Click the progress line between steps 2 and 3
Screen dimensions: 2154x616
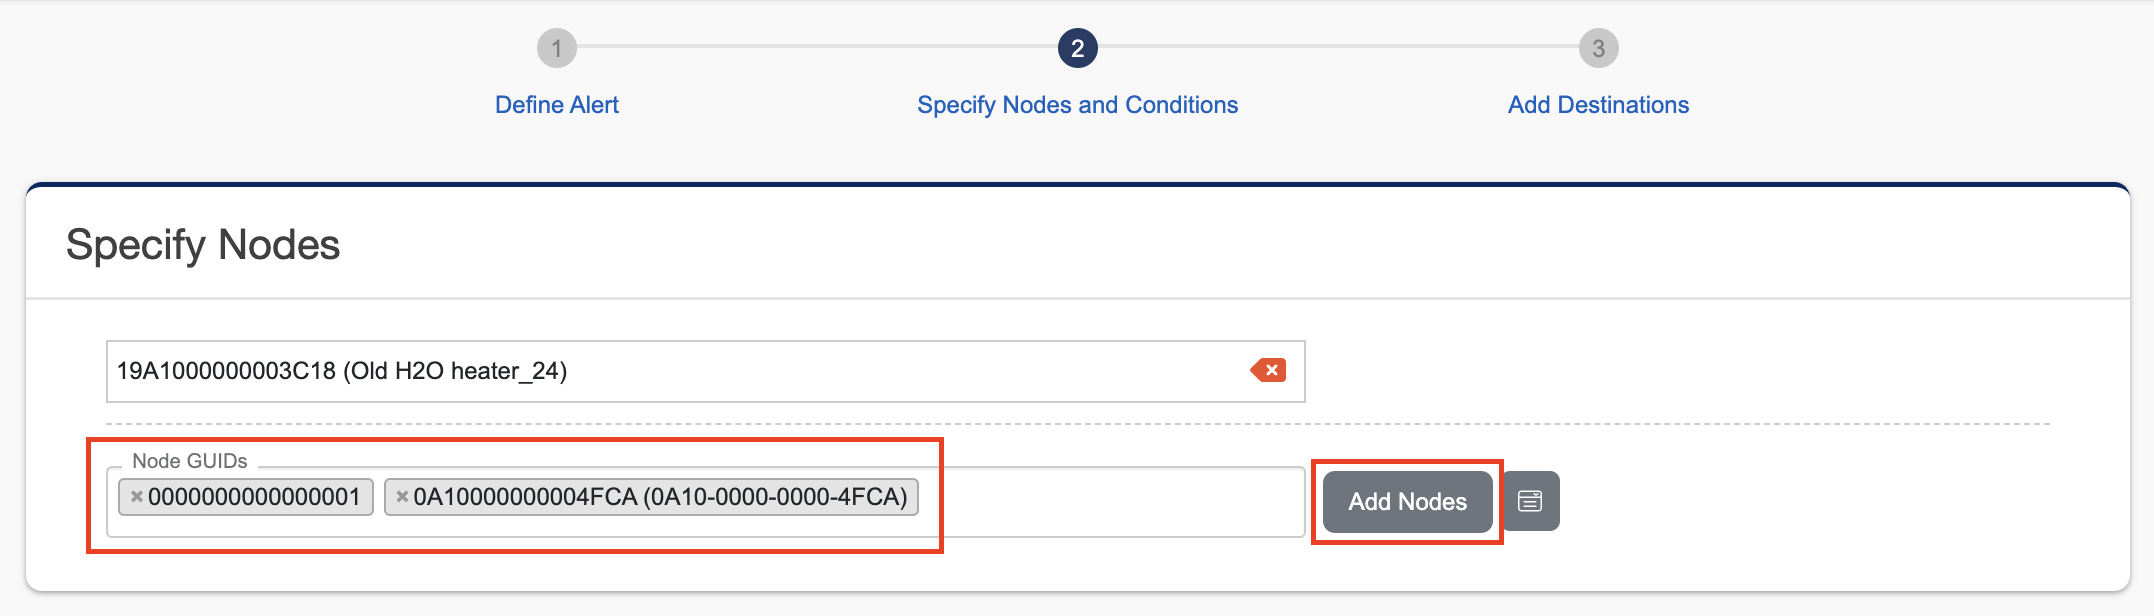[1338, 46]
